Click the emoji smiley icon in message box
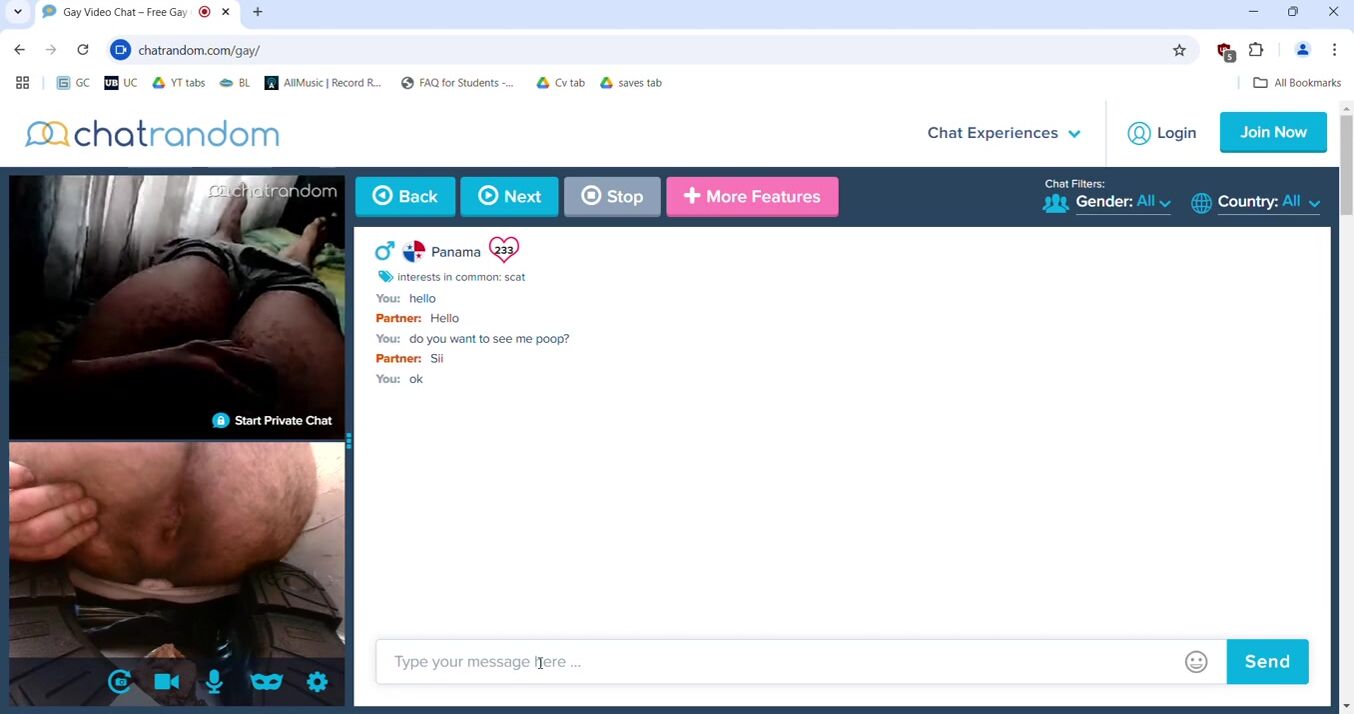This screenshot has height=714, width=1354. [1196, 662]
